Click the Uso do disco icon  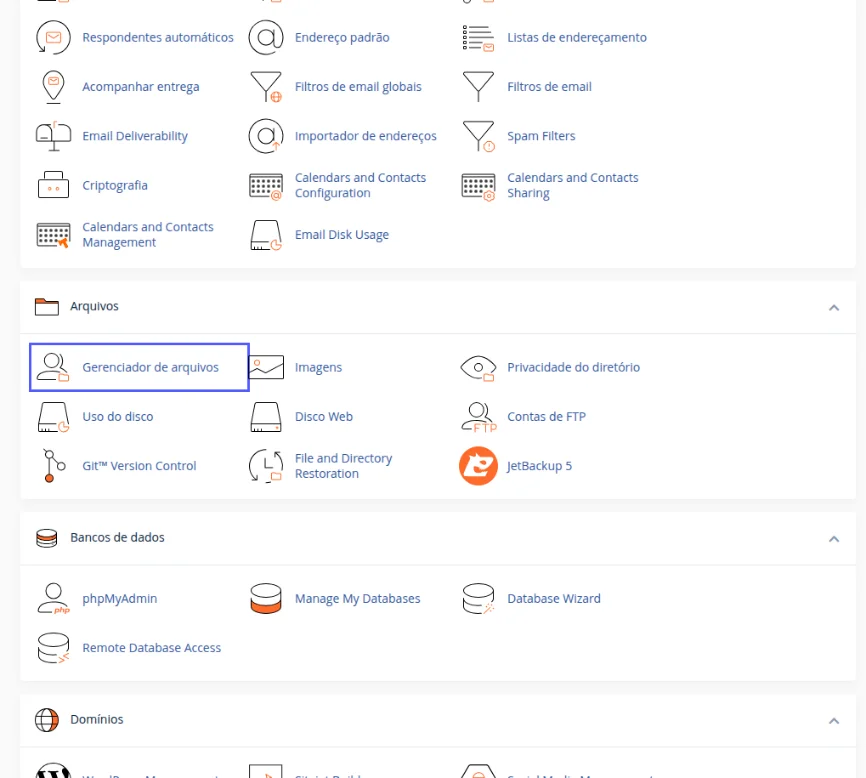[53, 417]
